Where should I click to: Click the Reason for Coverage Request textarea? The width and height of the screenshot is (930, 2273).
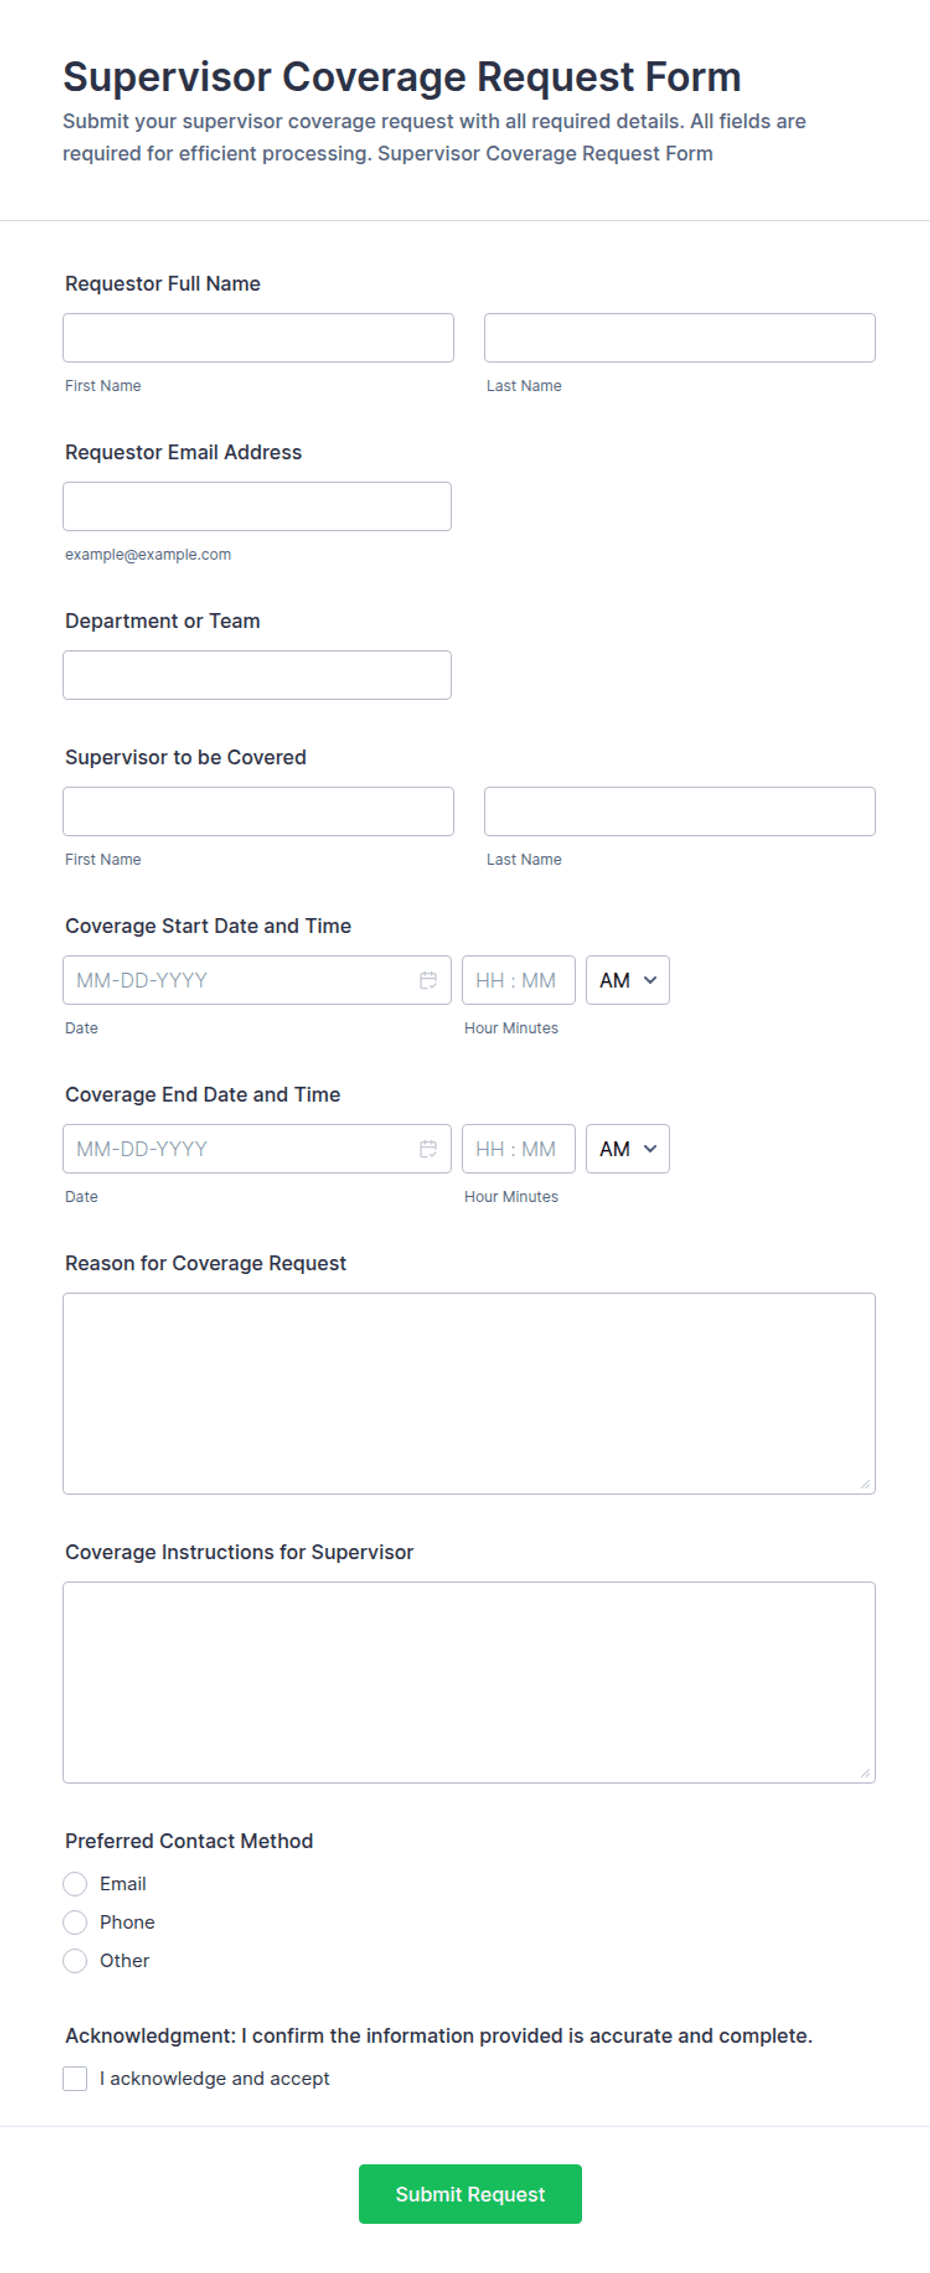(469, 1394)
